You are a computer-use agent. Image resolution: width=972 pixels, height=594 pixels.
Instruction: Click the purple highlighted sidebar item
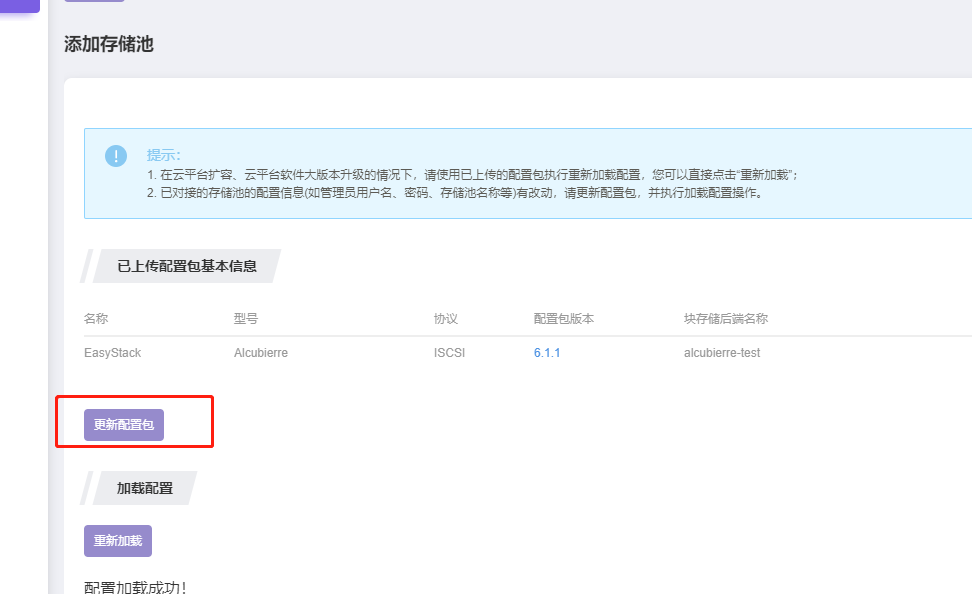(20, 5)
